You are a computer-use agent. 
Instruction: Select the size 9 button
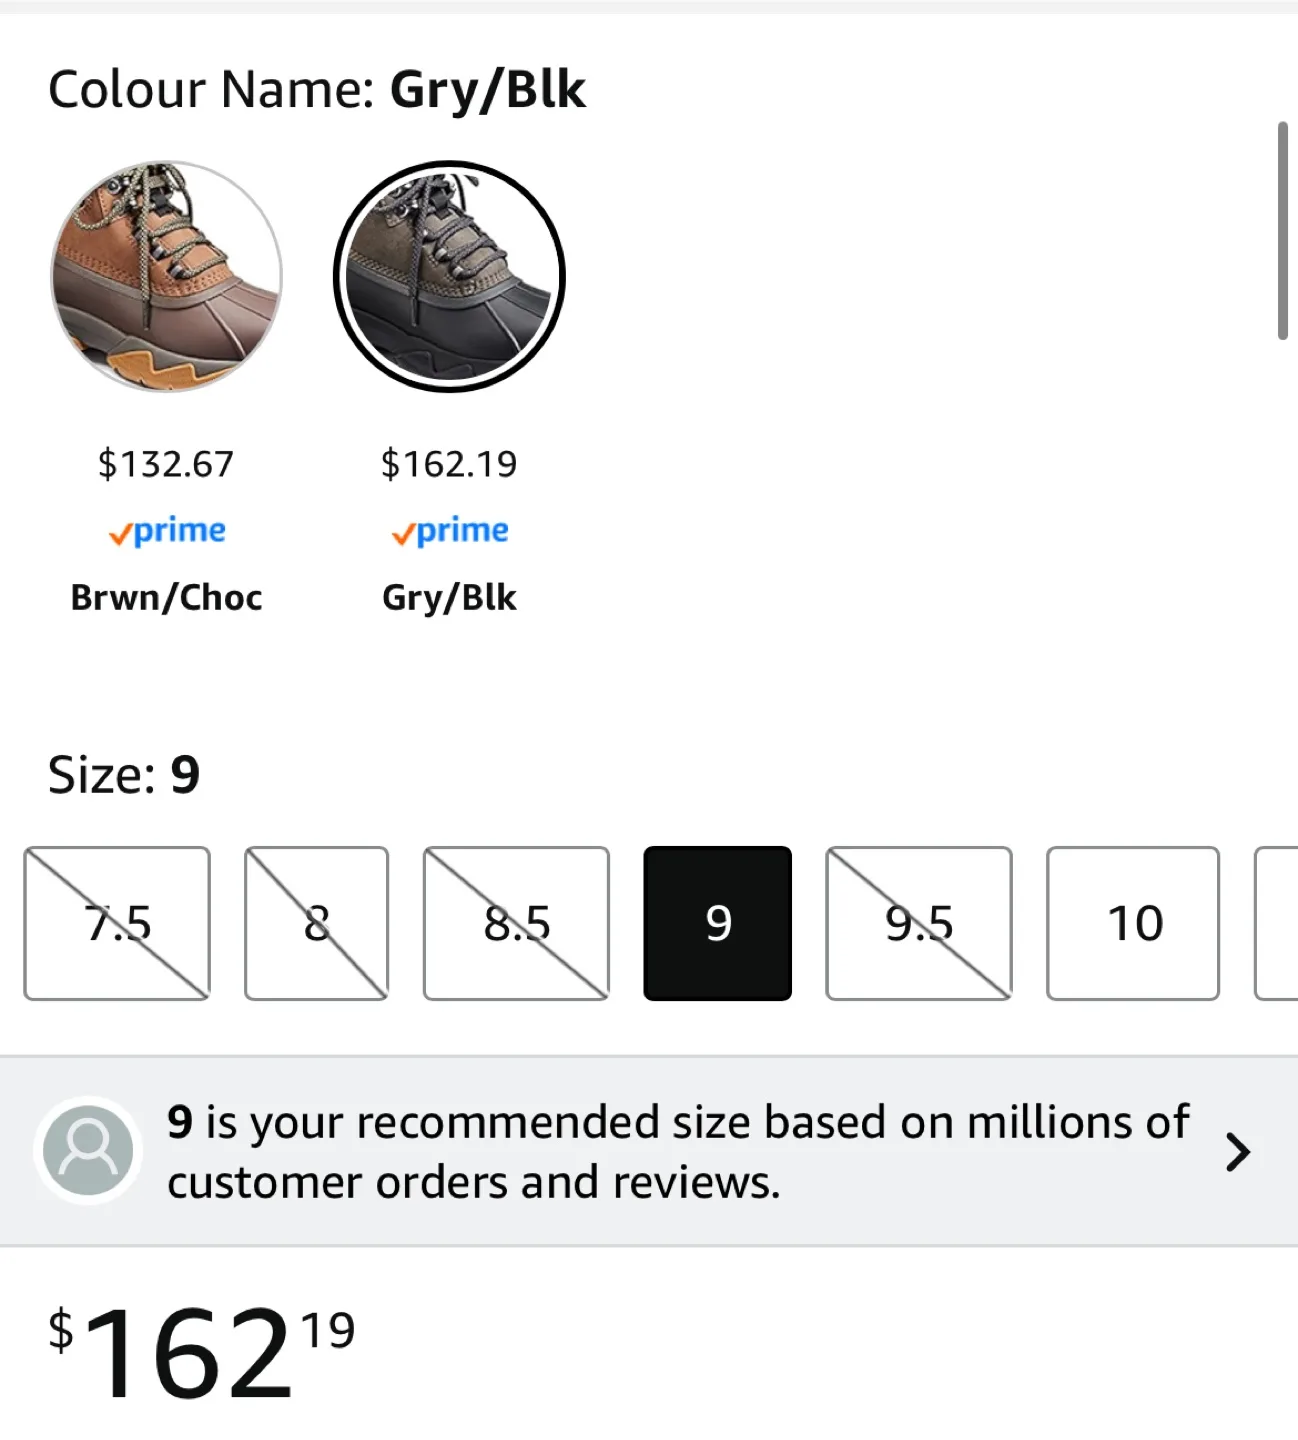[x=717, y=923]
